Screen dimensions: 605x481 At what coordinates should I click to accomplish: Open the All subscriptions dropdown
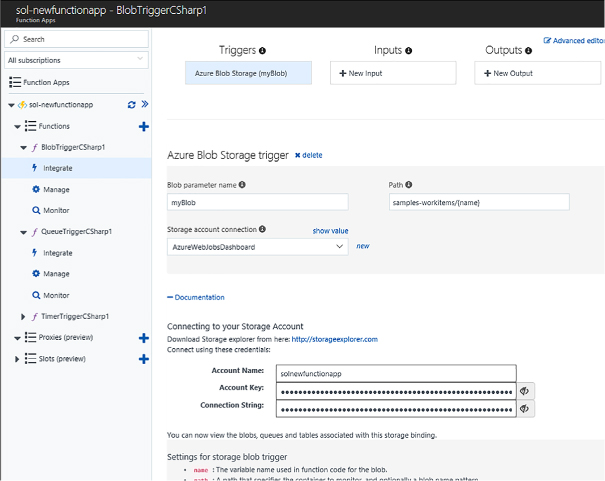pyautogui.click(x=76, y=60)
